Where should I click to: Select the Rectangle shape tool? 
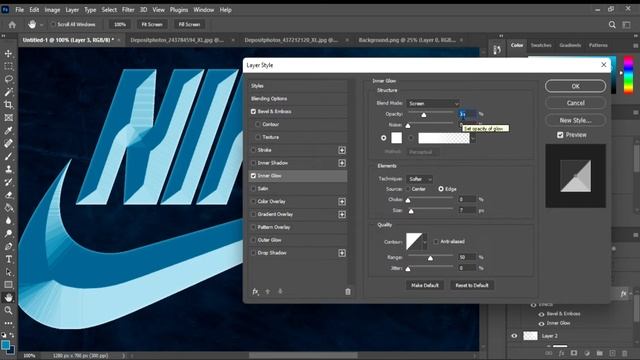click(8, 284)
